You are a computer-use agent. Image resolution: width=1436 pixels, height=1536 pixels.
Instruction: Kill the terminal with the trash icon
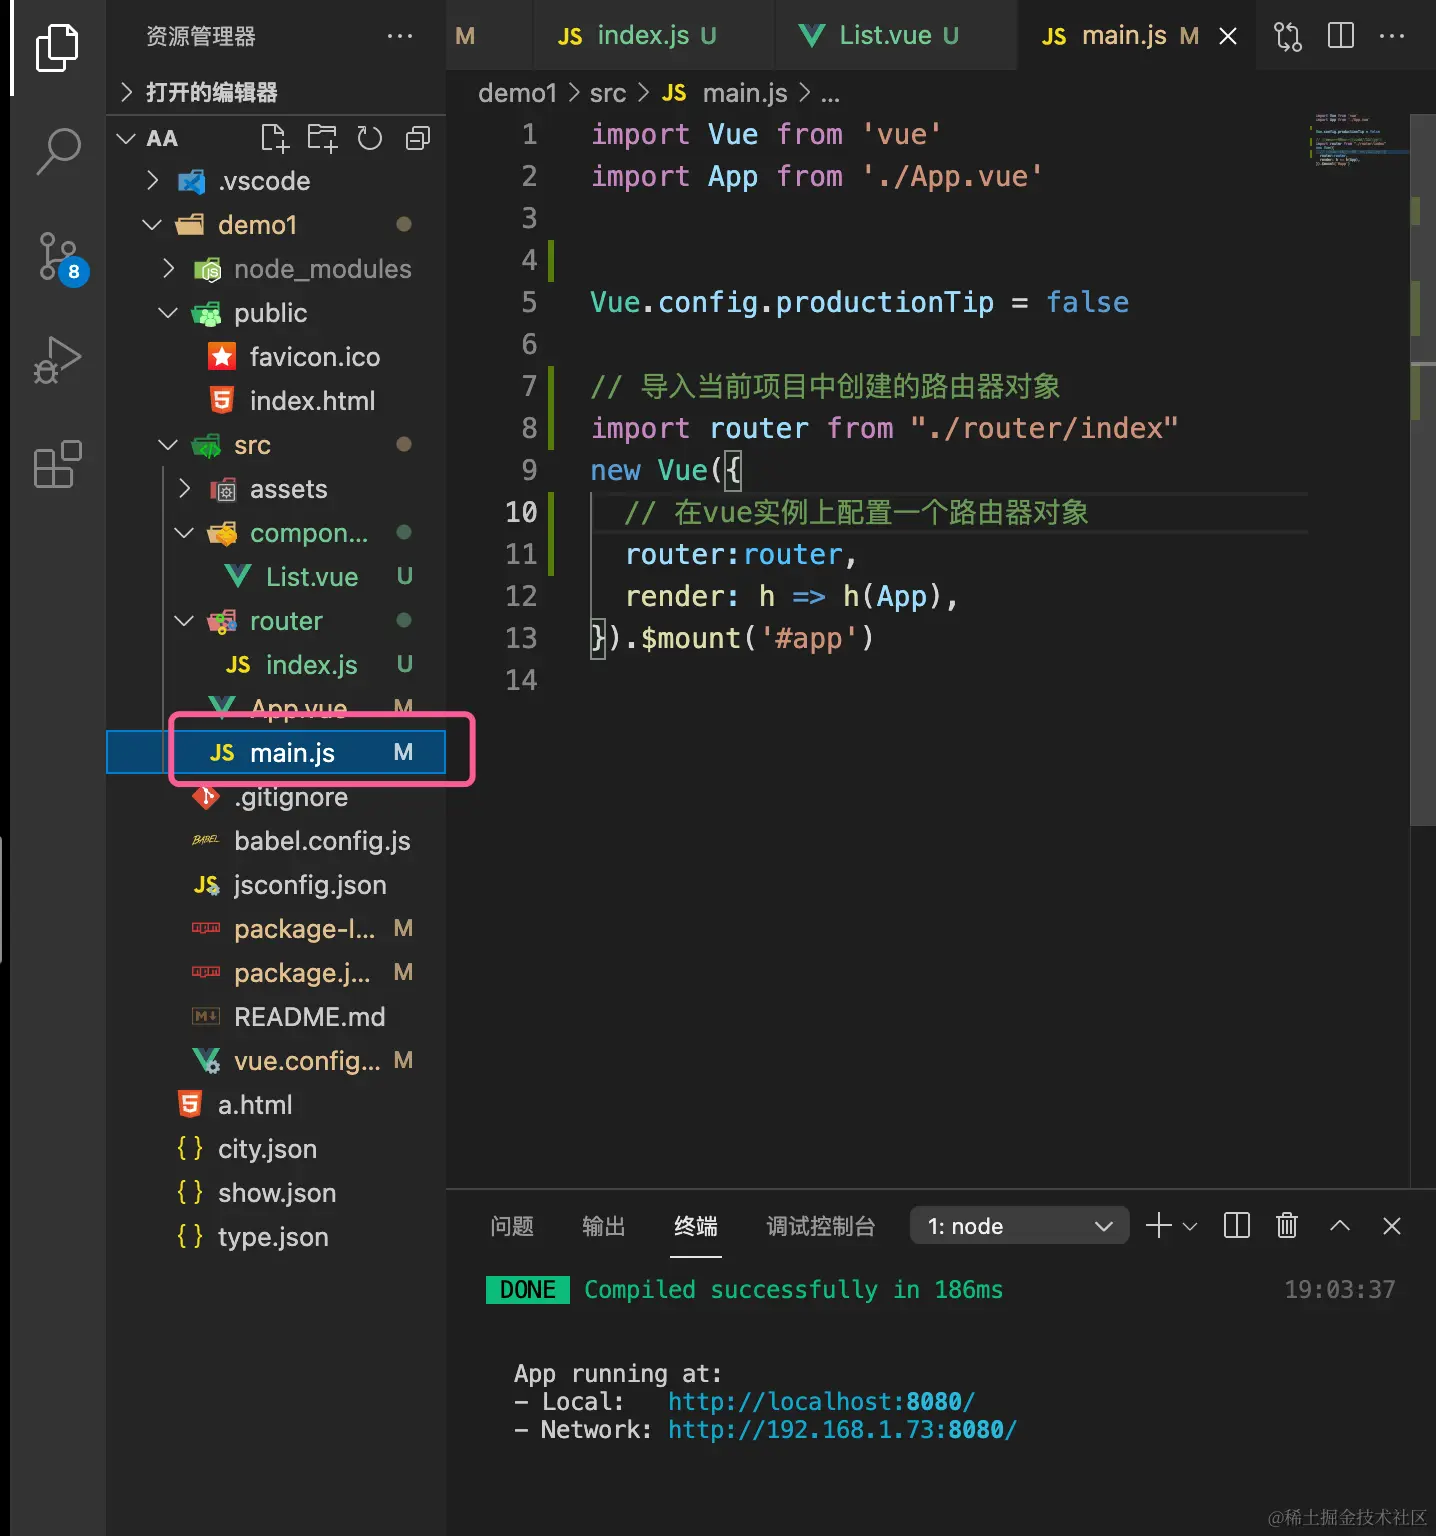(x=1287, y=1225)
